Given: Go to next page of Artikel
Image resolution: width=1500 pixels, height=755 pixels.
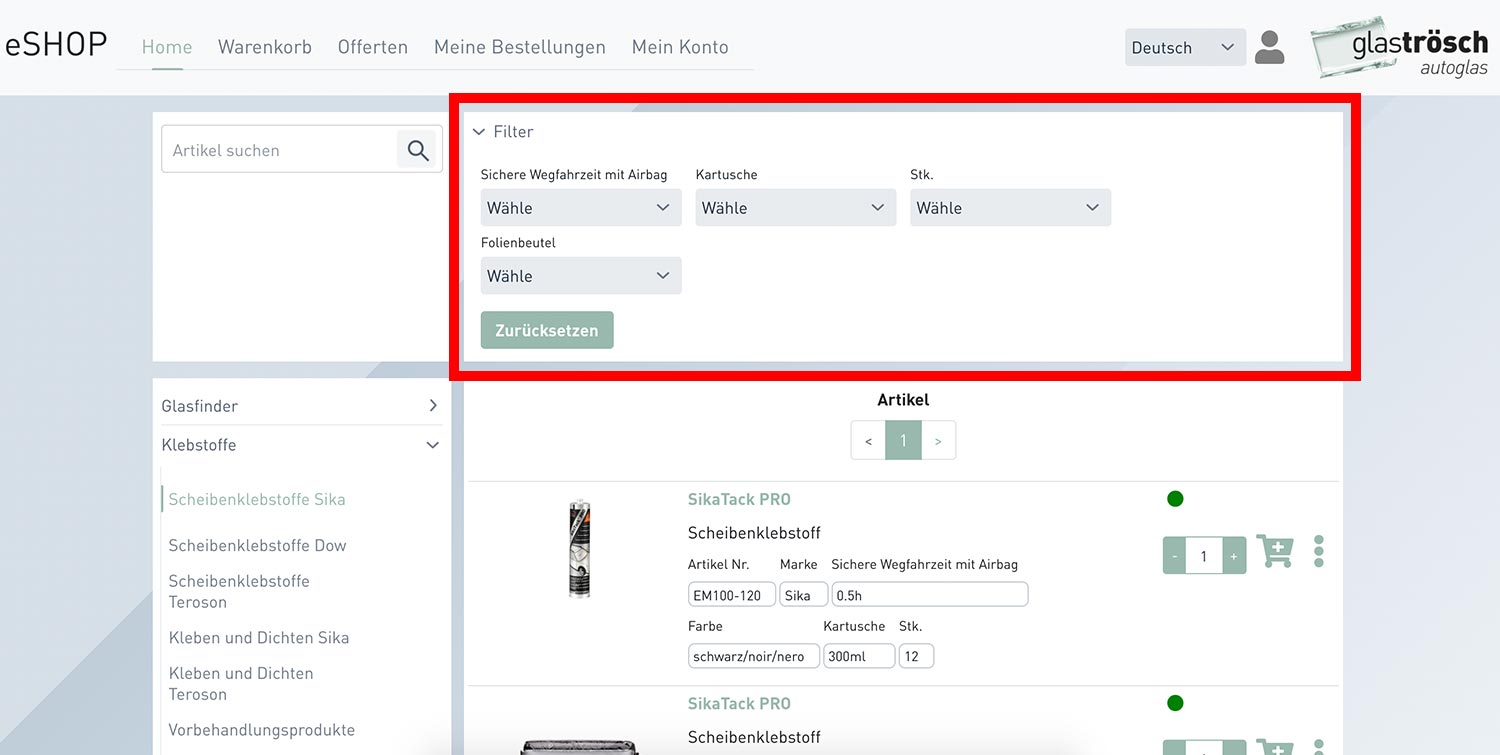Looking at the screenshot, I should 938,441.
